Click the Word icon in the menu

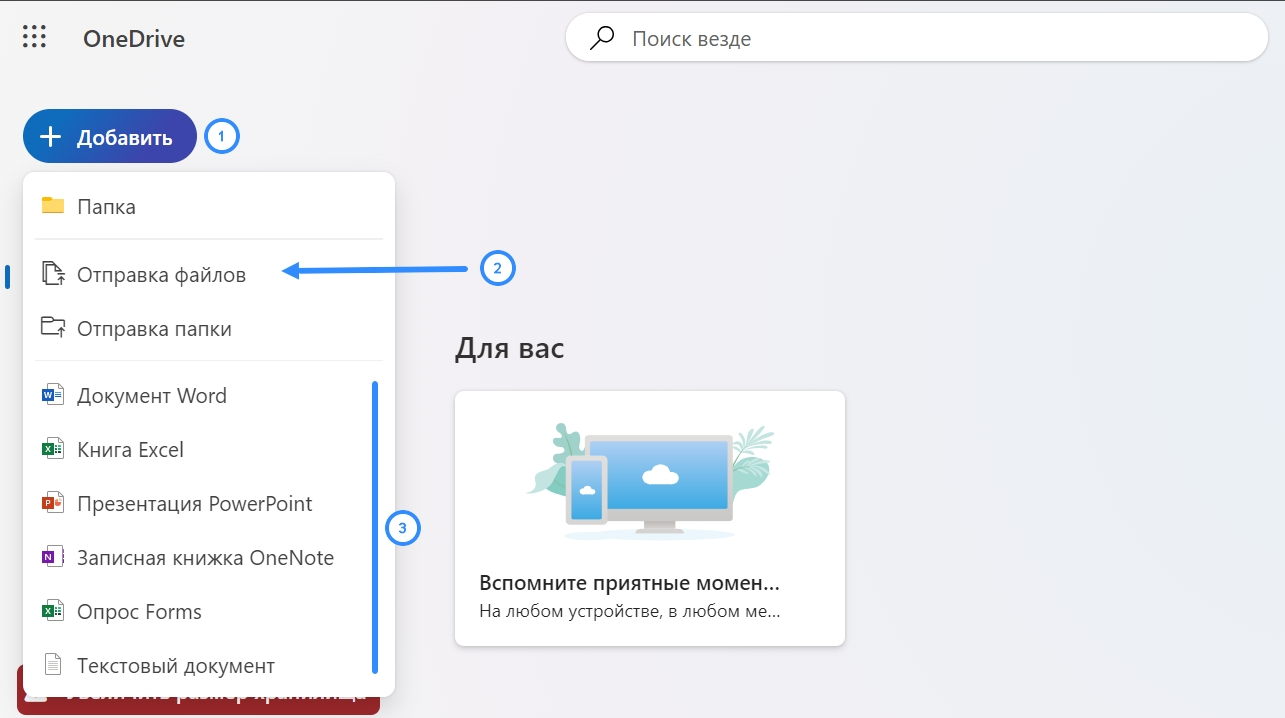tap(53, 395)
